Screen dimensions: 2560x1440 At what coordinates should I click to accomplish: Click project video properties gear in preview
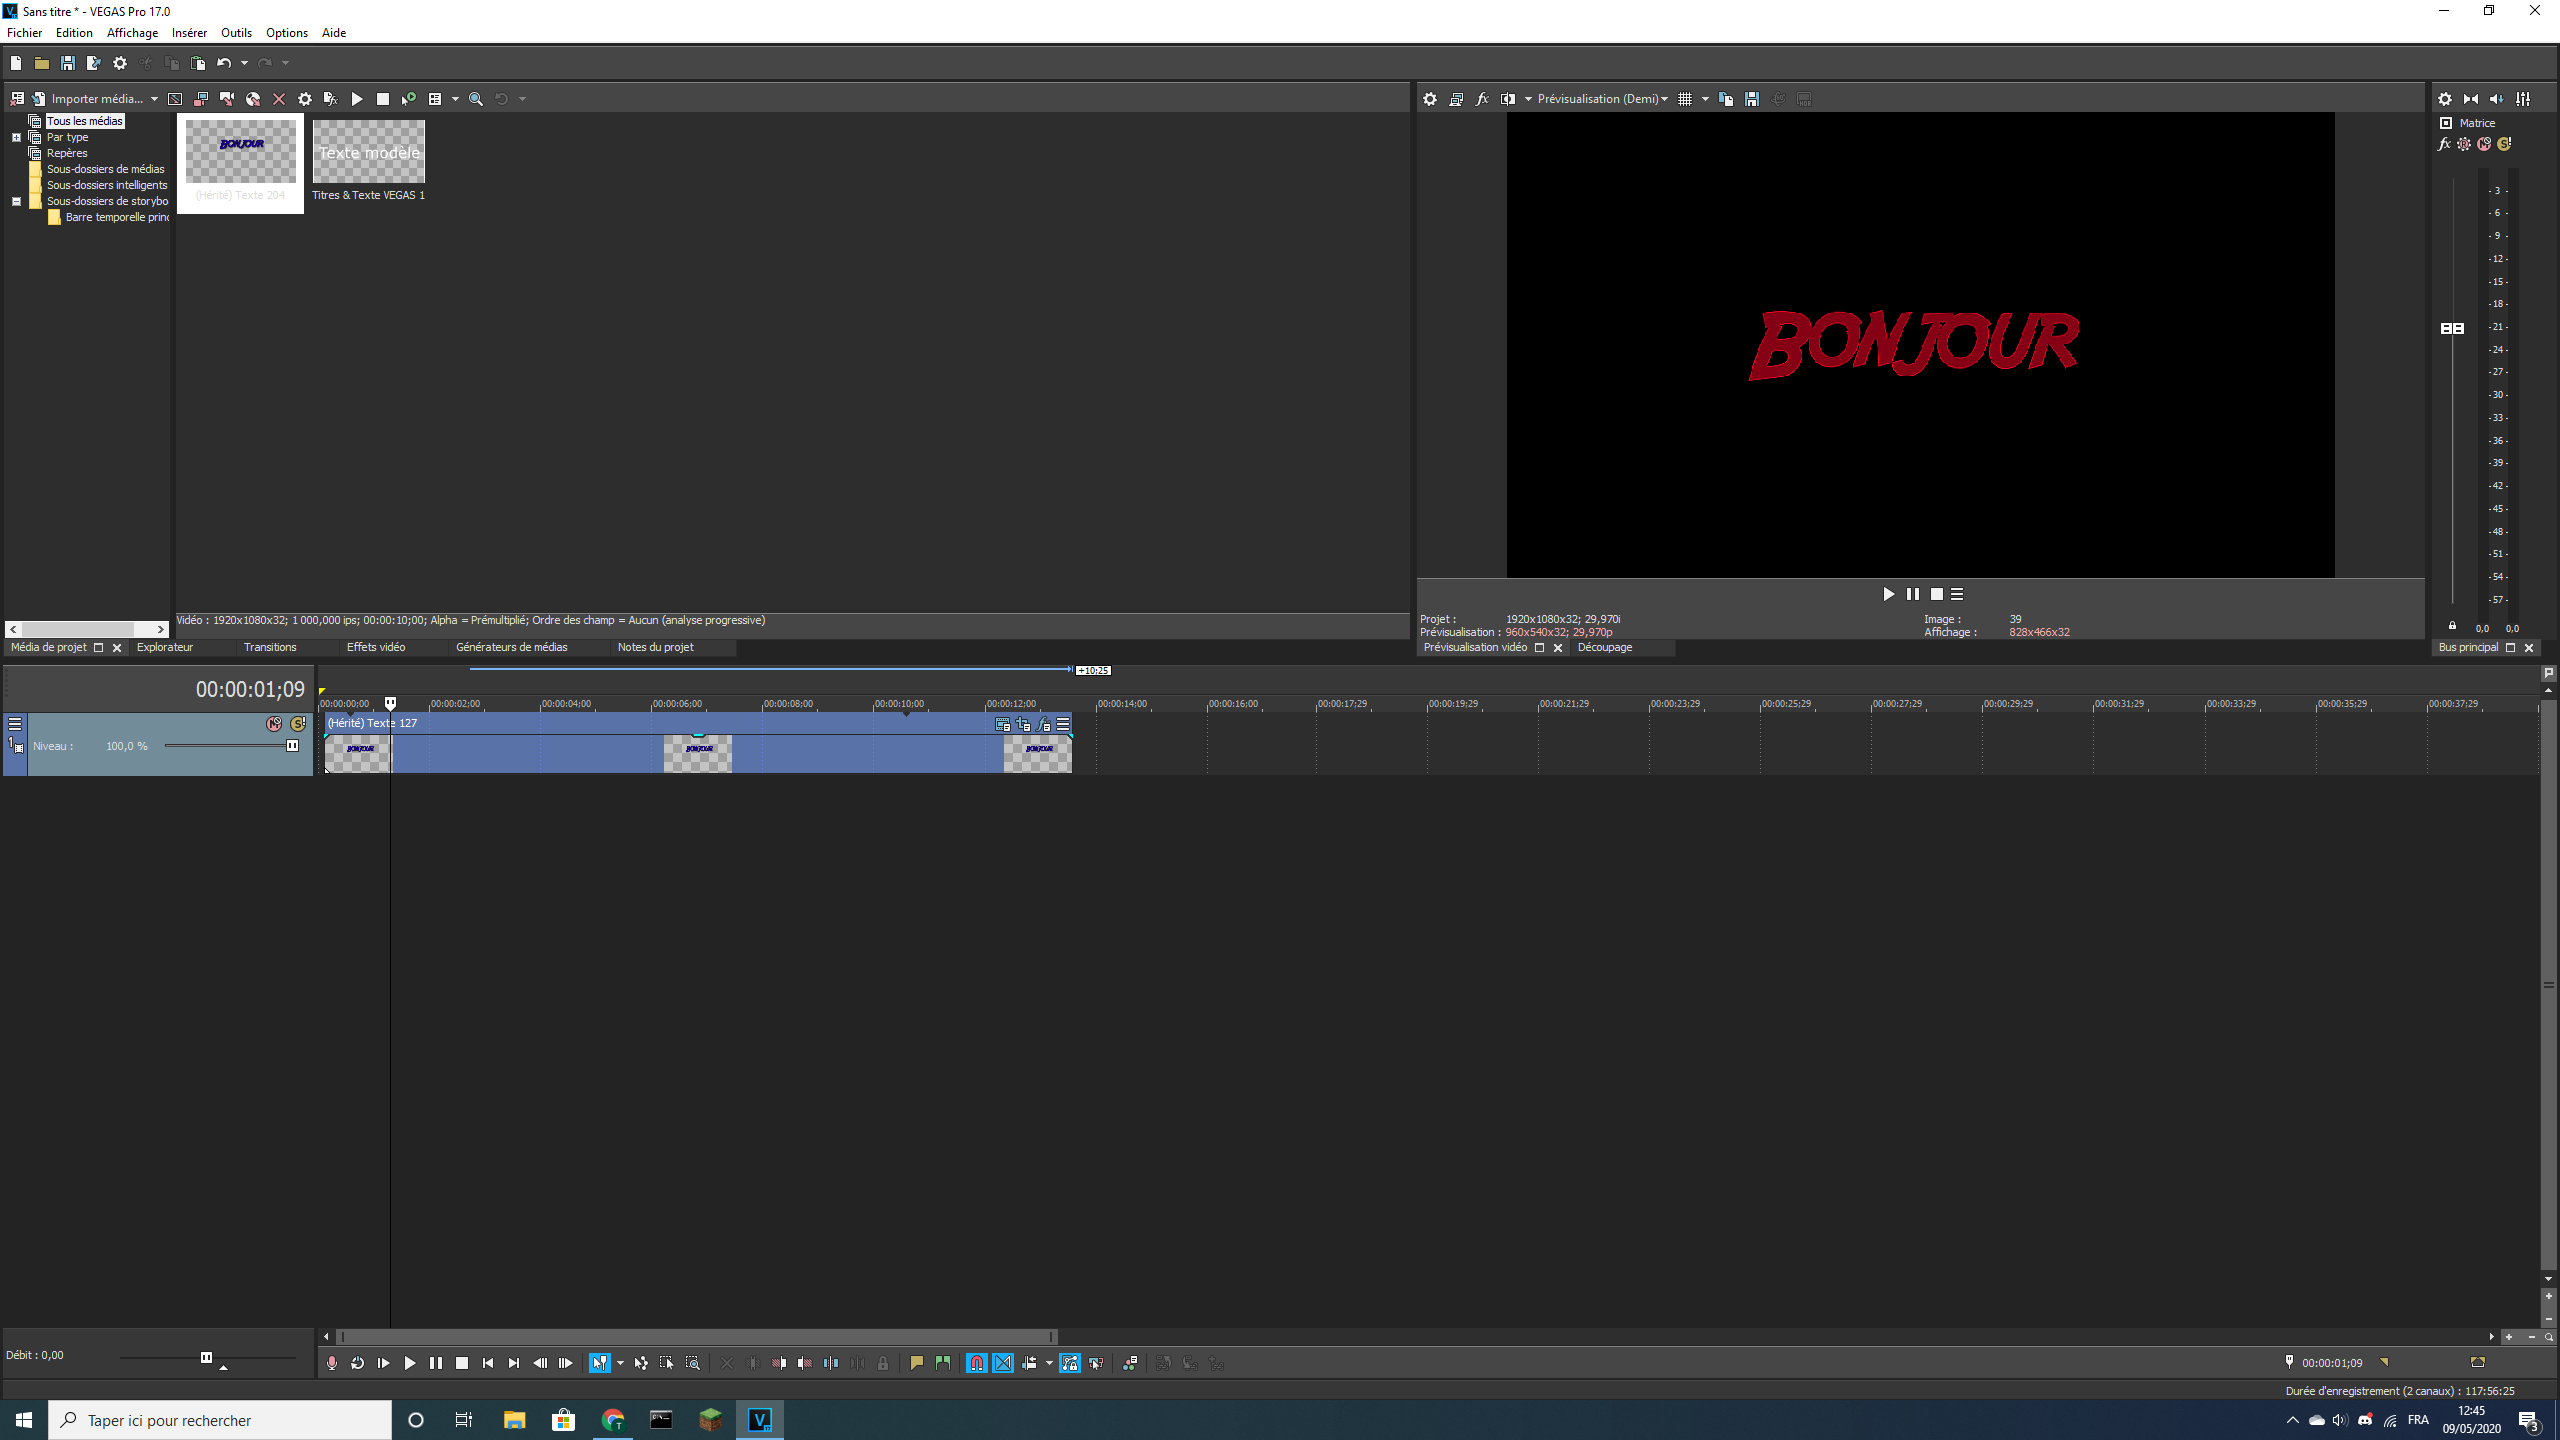tap(1430, 99)
